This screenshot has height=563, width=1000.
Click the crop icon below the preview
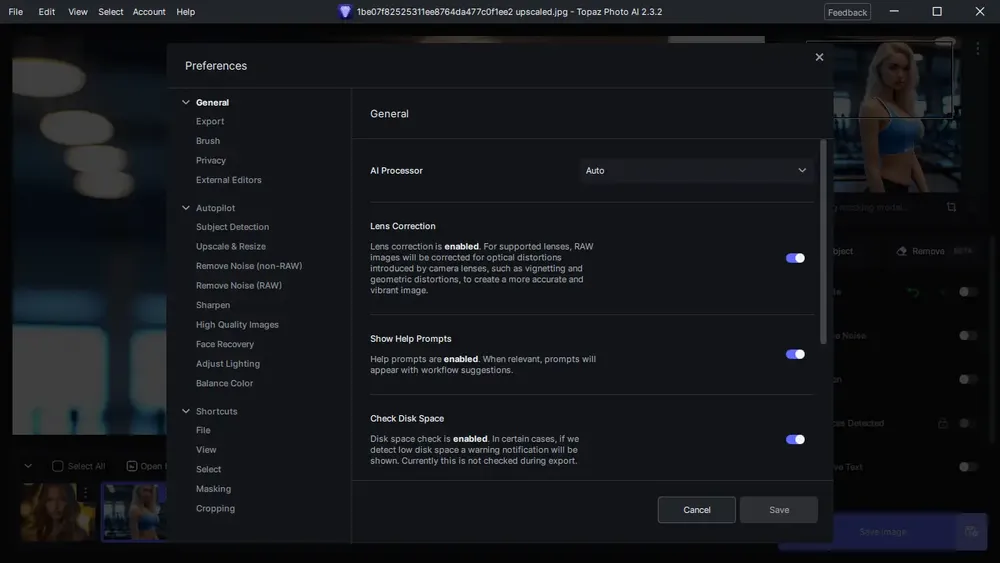coord(951,207)
